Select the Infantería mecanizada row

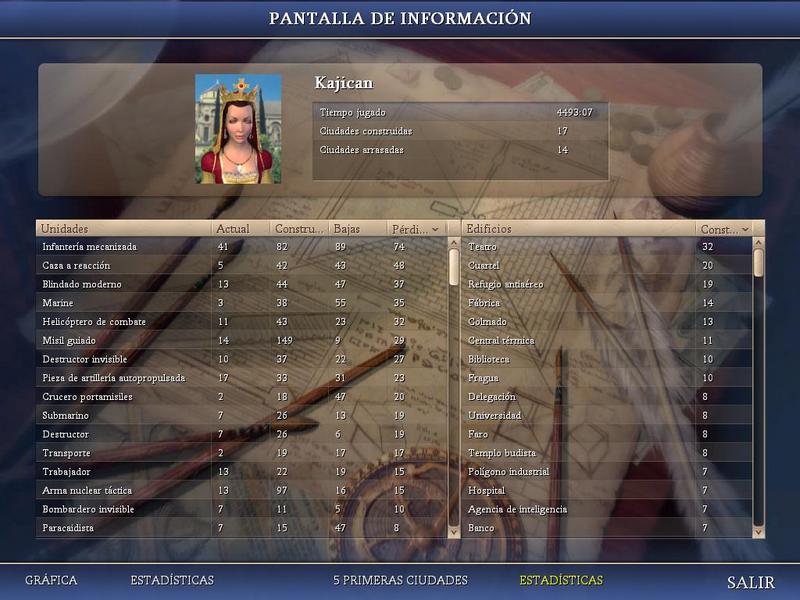(242, 246)
